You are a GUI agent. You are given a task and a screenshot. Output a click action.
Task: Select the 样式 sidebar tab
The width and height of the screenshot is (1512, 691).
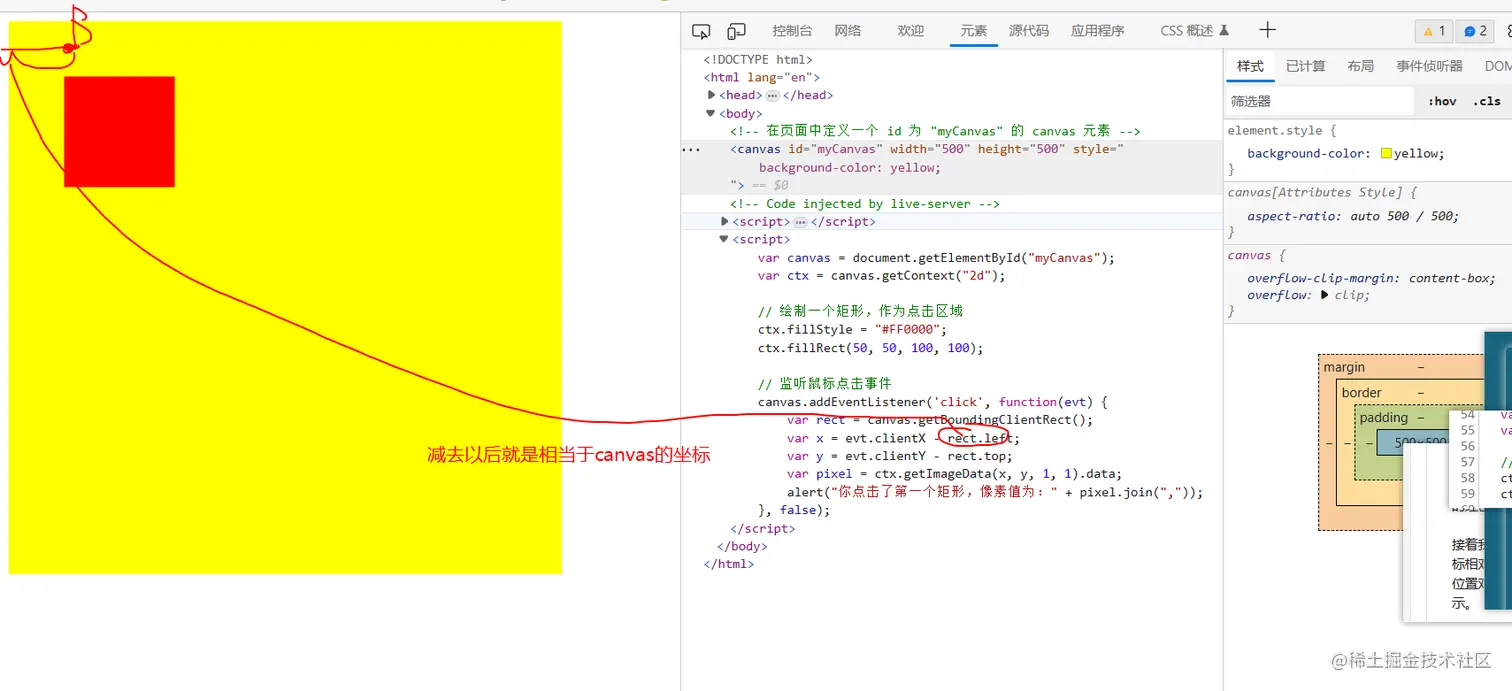1250,66
